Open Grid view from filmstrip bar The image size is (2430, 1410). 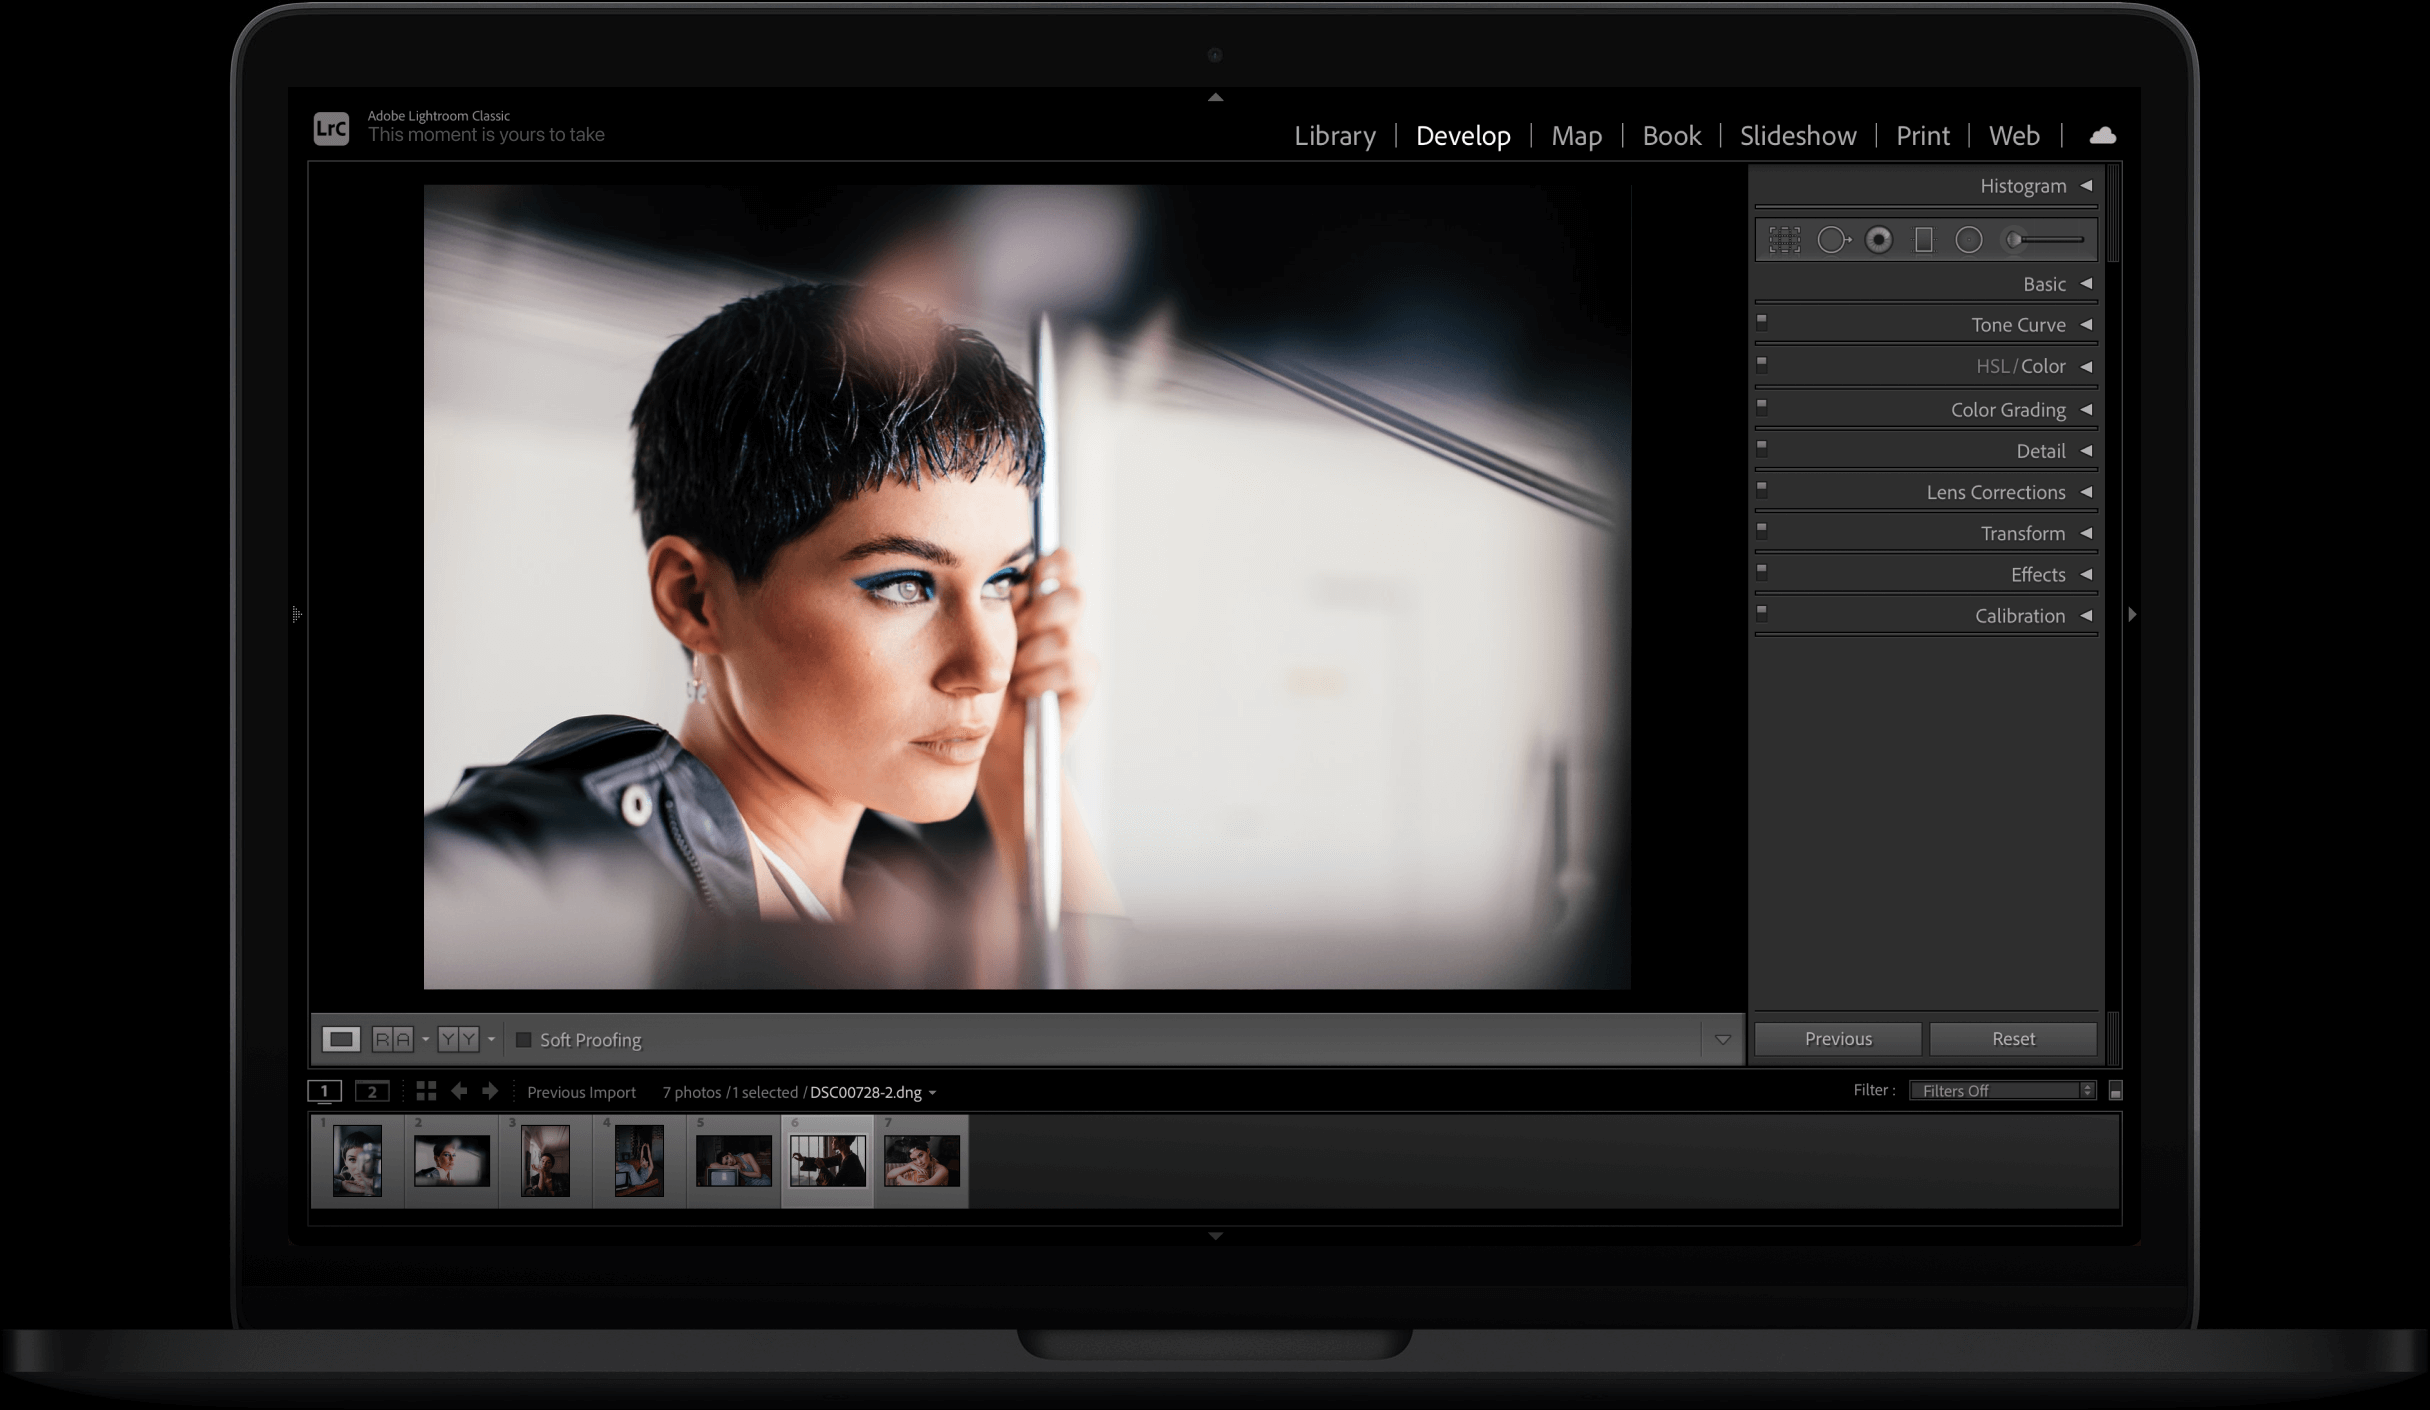click(426, 1091)
